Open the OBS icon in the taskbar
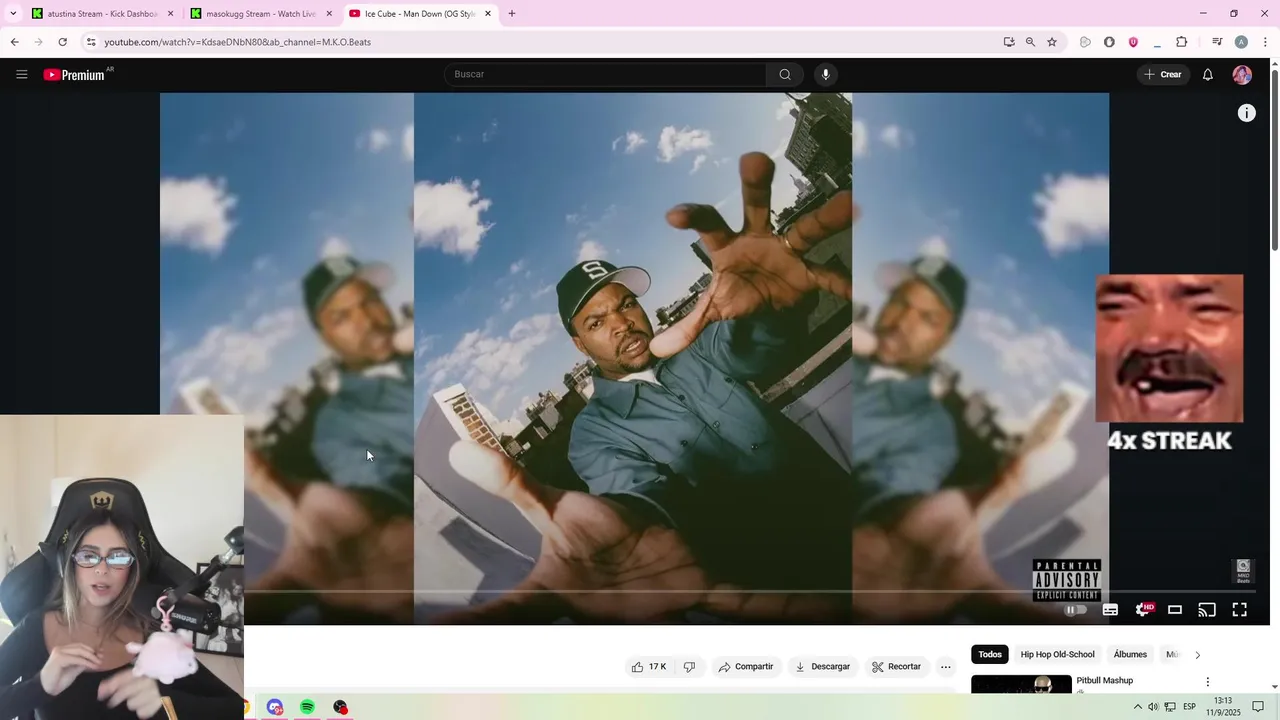 tap(340, 707)
